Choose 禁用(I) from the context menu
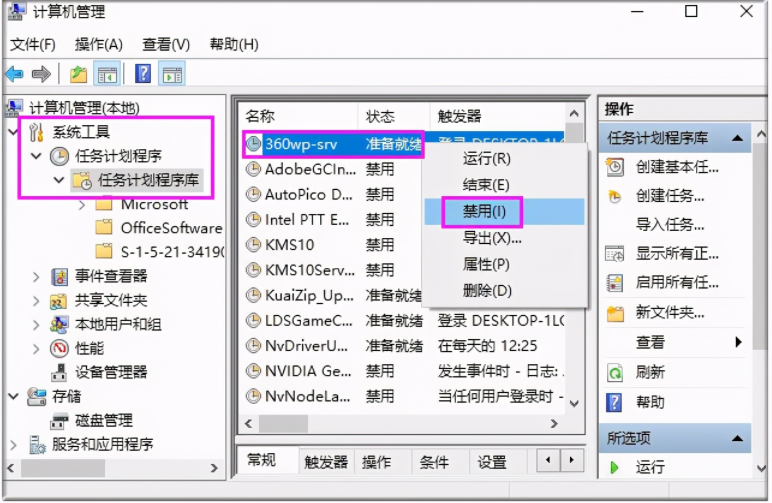The width and height of the screenshot is (772, 503). (485, 212)
